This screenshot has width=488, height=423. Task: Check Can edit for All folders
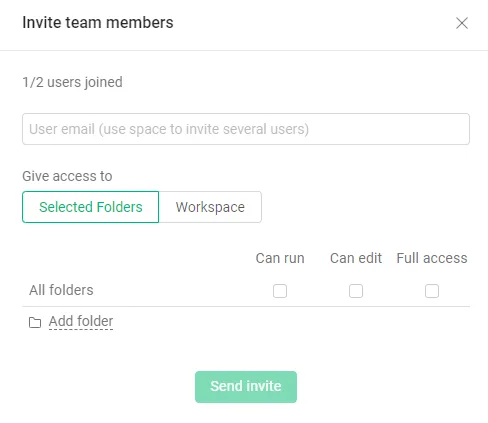coord(356,291)
